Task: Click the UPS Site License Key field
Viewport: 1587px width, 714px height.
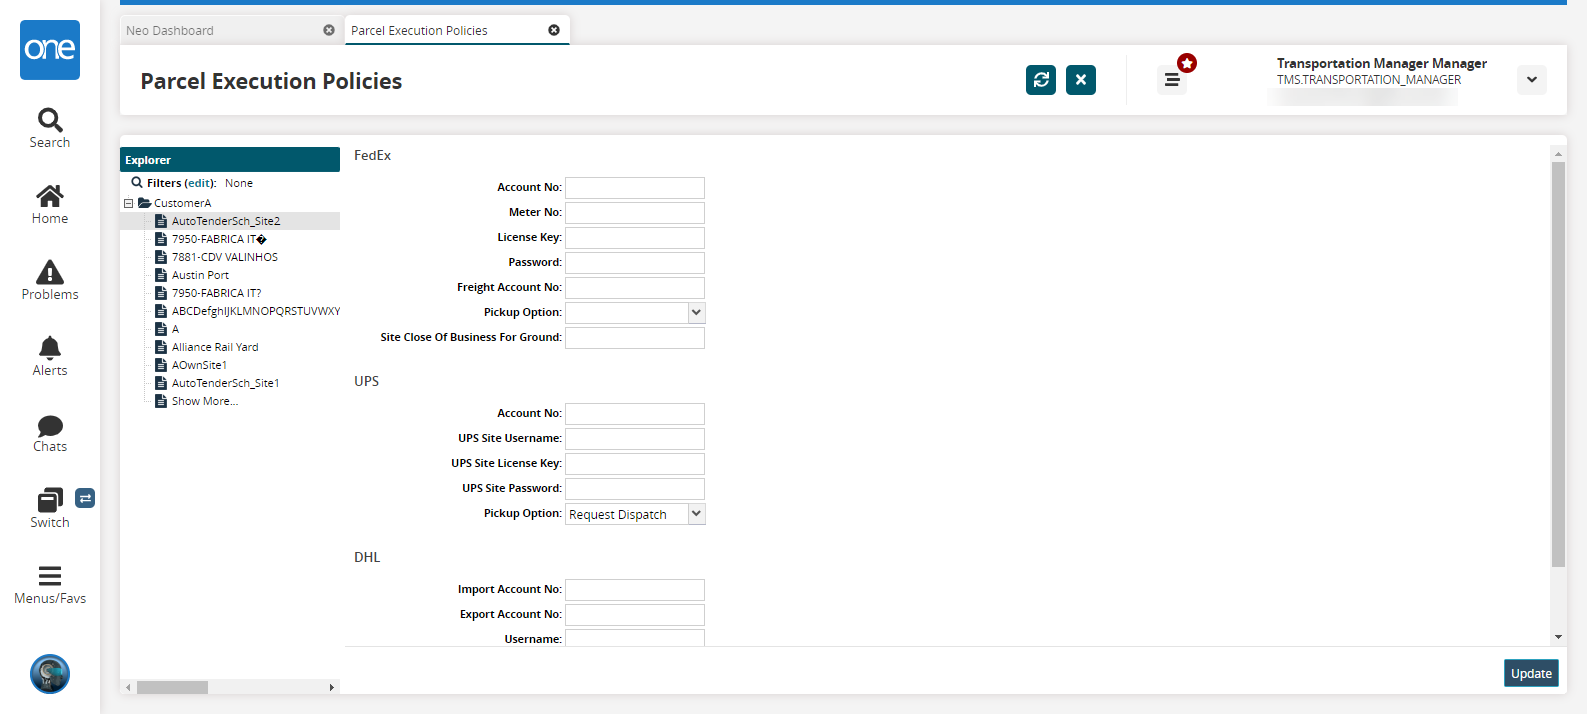Action: [x=635, y=464]
